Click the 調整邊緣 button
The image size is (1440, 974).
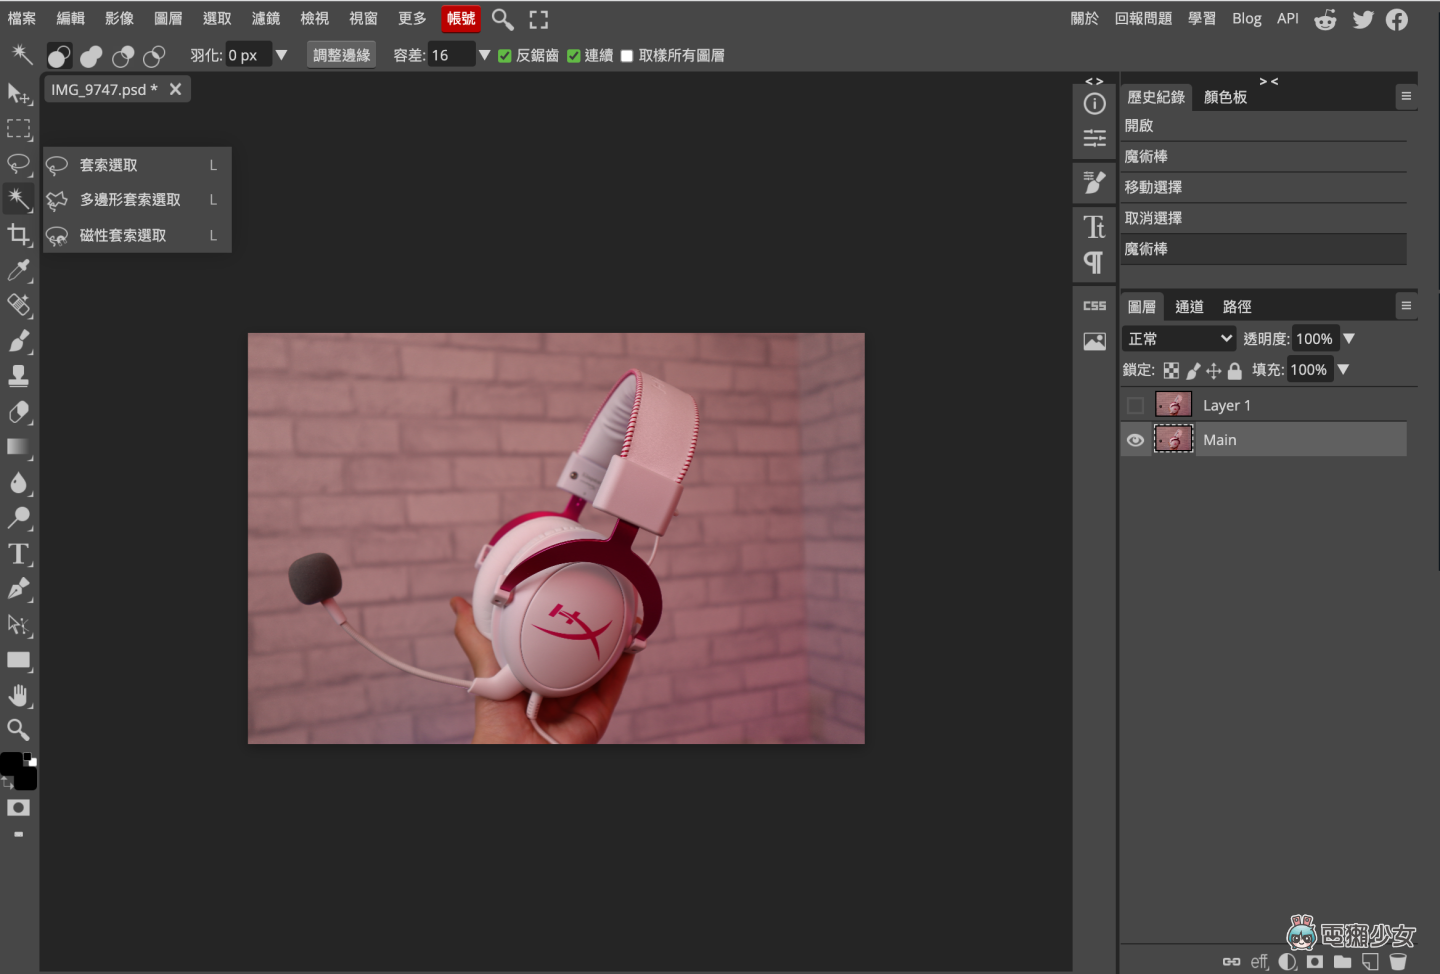pyautogui.click(x=341, y=55)
